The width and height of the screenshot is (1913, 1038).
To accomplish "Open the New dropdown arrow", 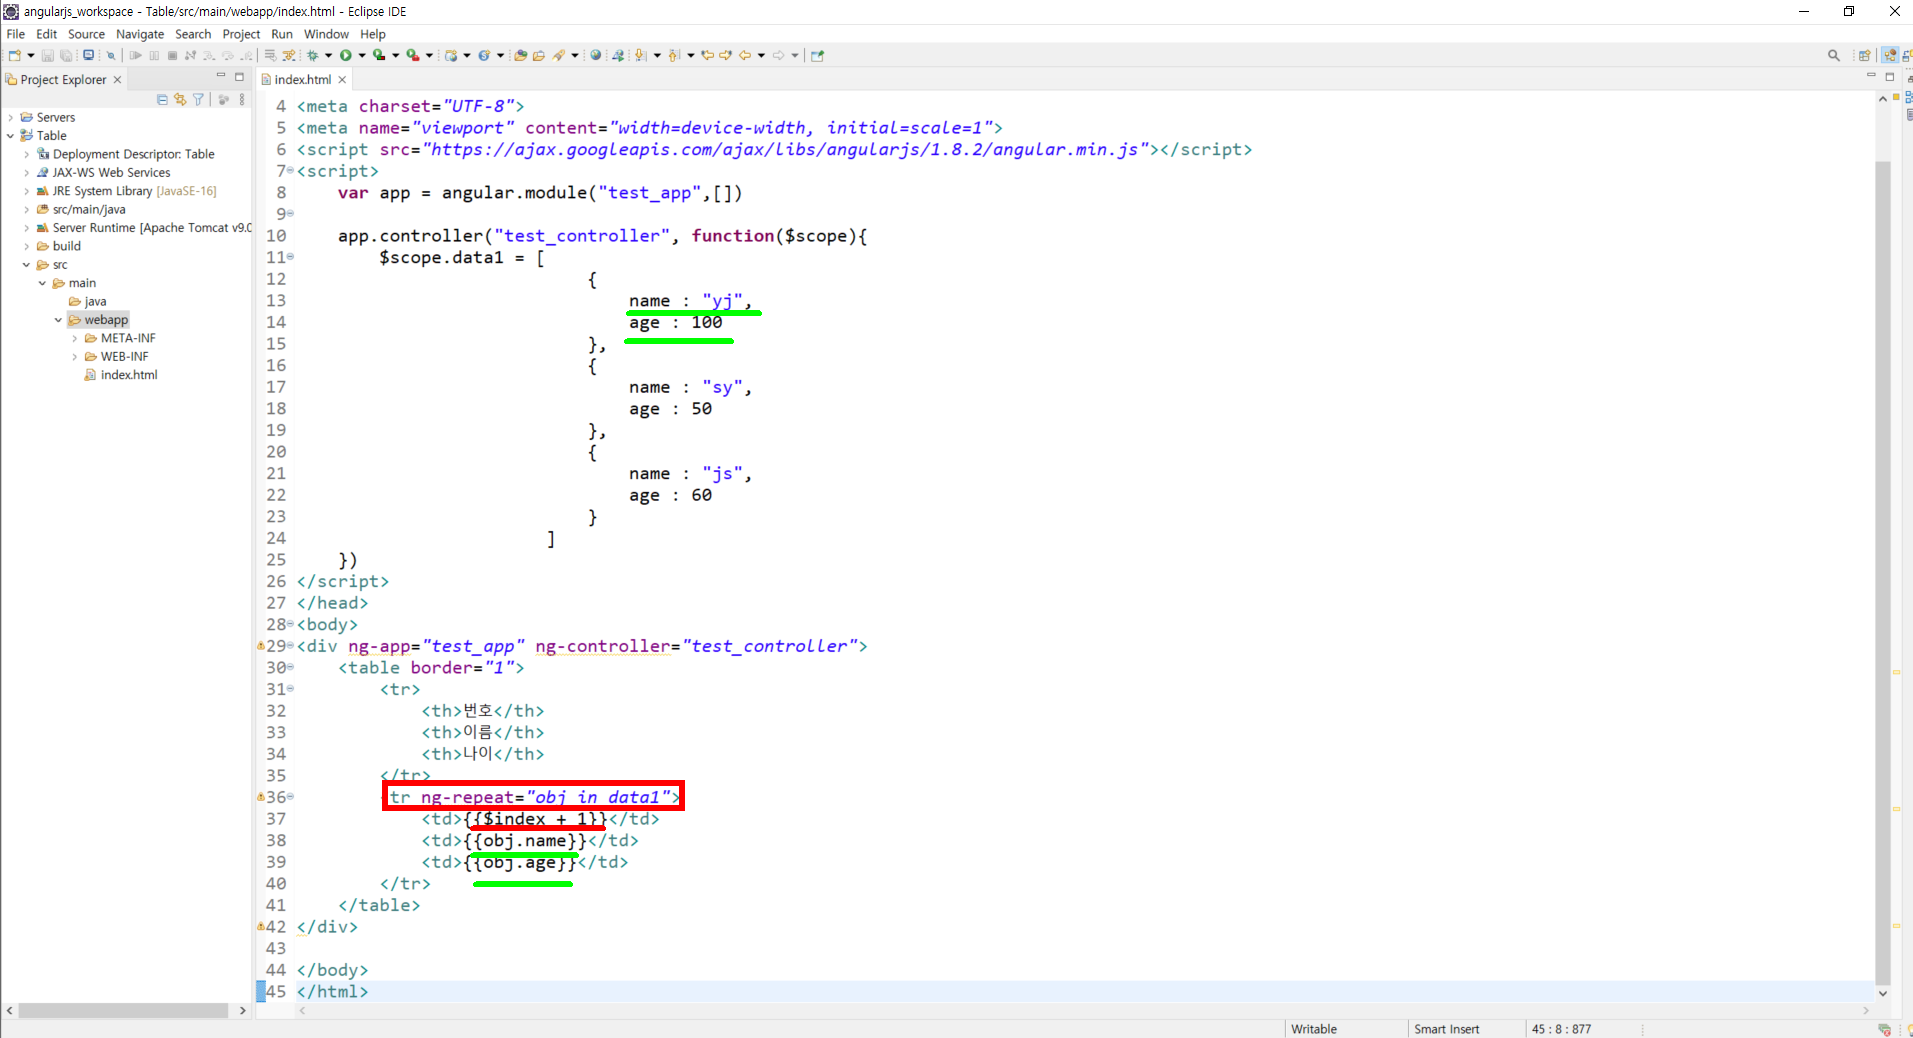I will pyautogui.click(x=31, y=55).
